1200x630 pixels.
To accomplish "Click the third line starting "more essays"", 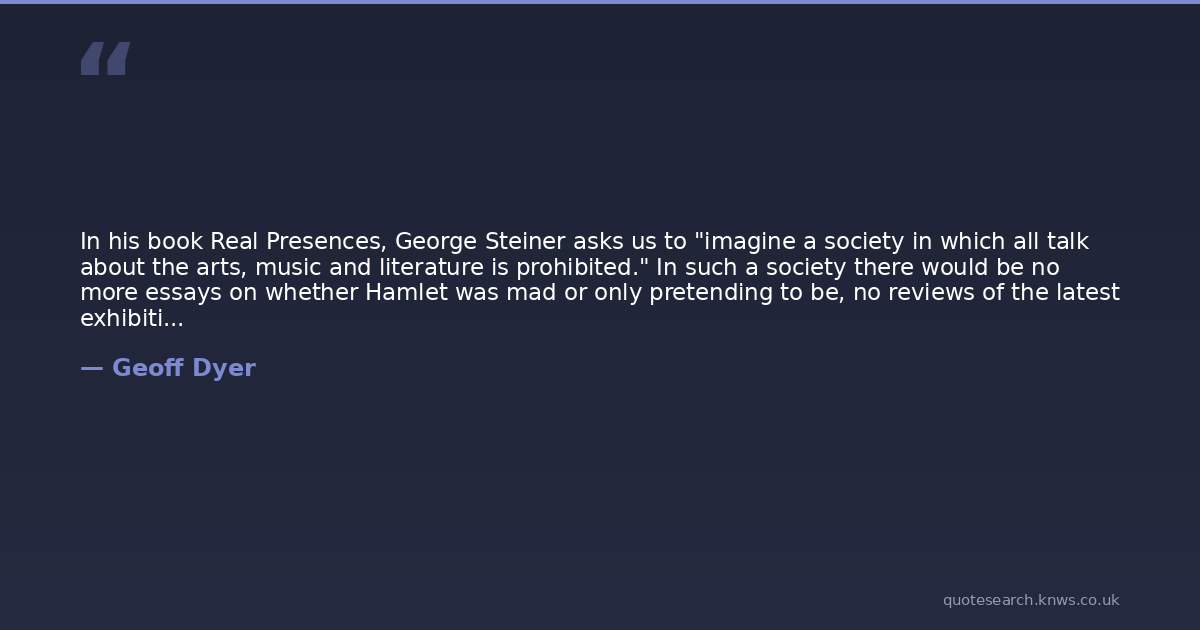I will (x=599, y=293).
